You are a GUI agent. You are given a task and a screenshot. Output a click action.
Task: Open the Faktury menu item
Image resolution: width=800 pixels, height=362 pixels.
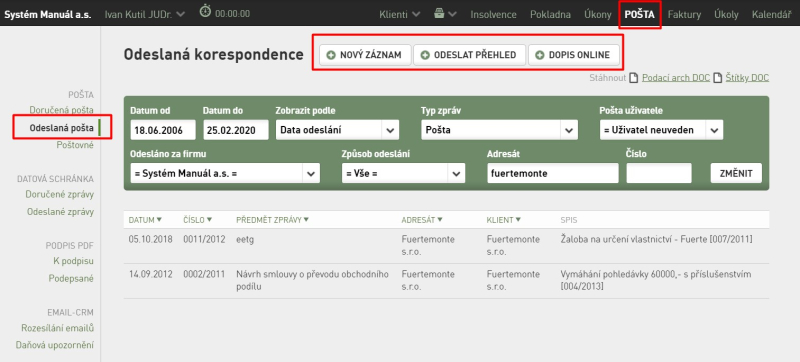(684, 14)
